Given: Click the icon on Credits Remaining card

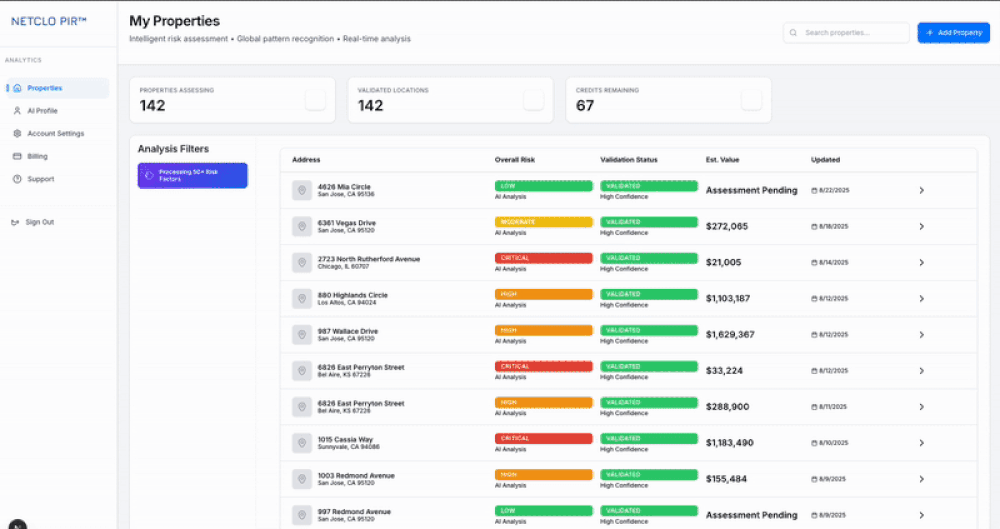Looking at the screenshot, I should pos(751,99).
